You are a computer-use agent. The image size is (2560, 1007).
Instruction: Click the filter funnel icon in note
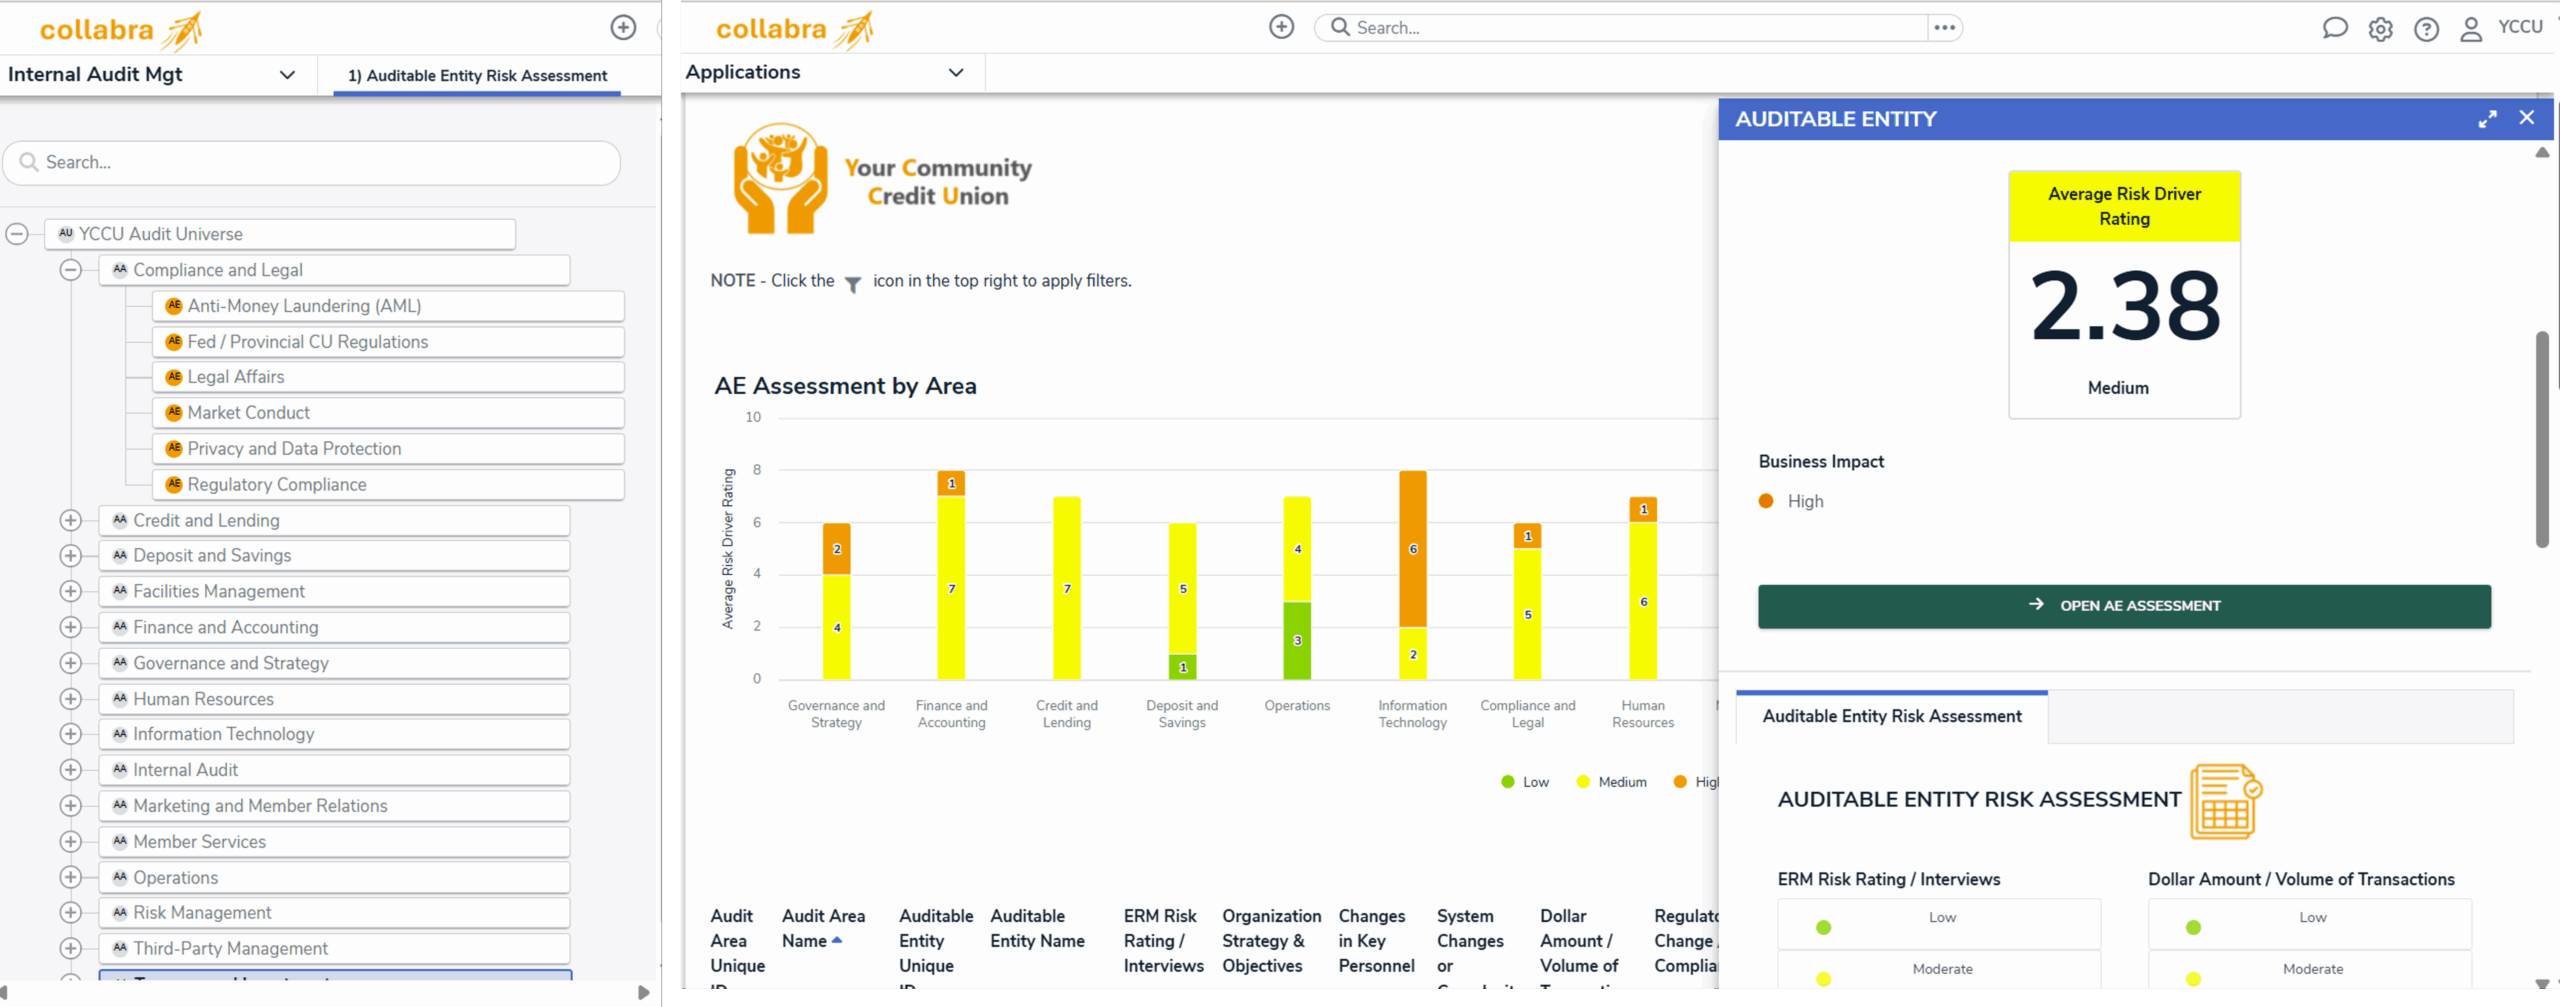coord(853,284)
